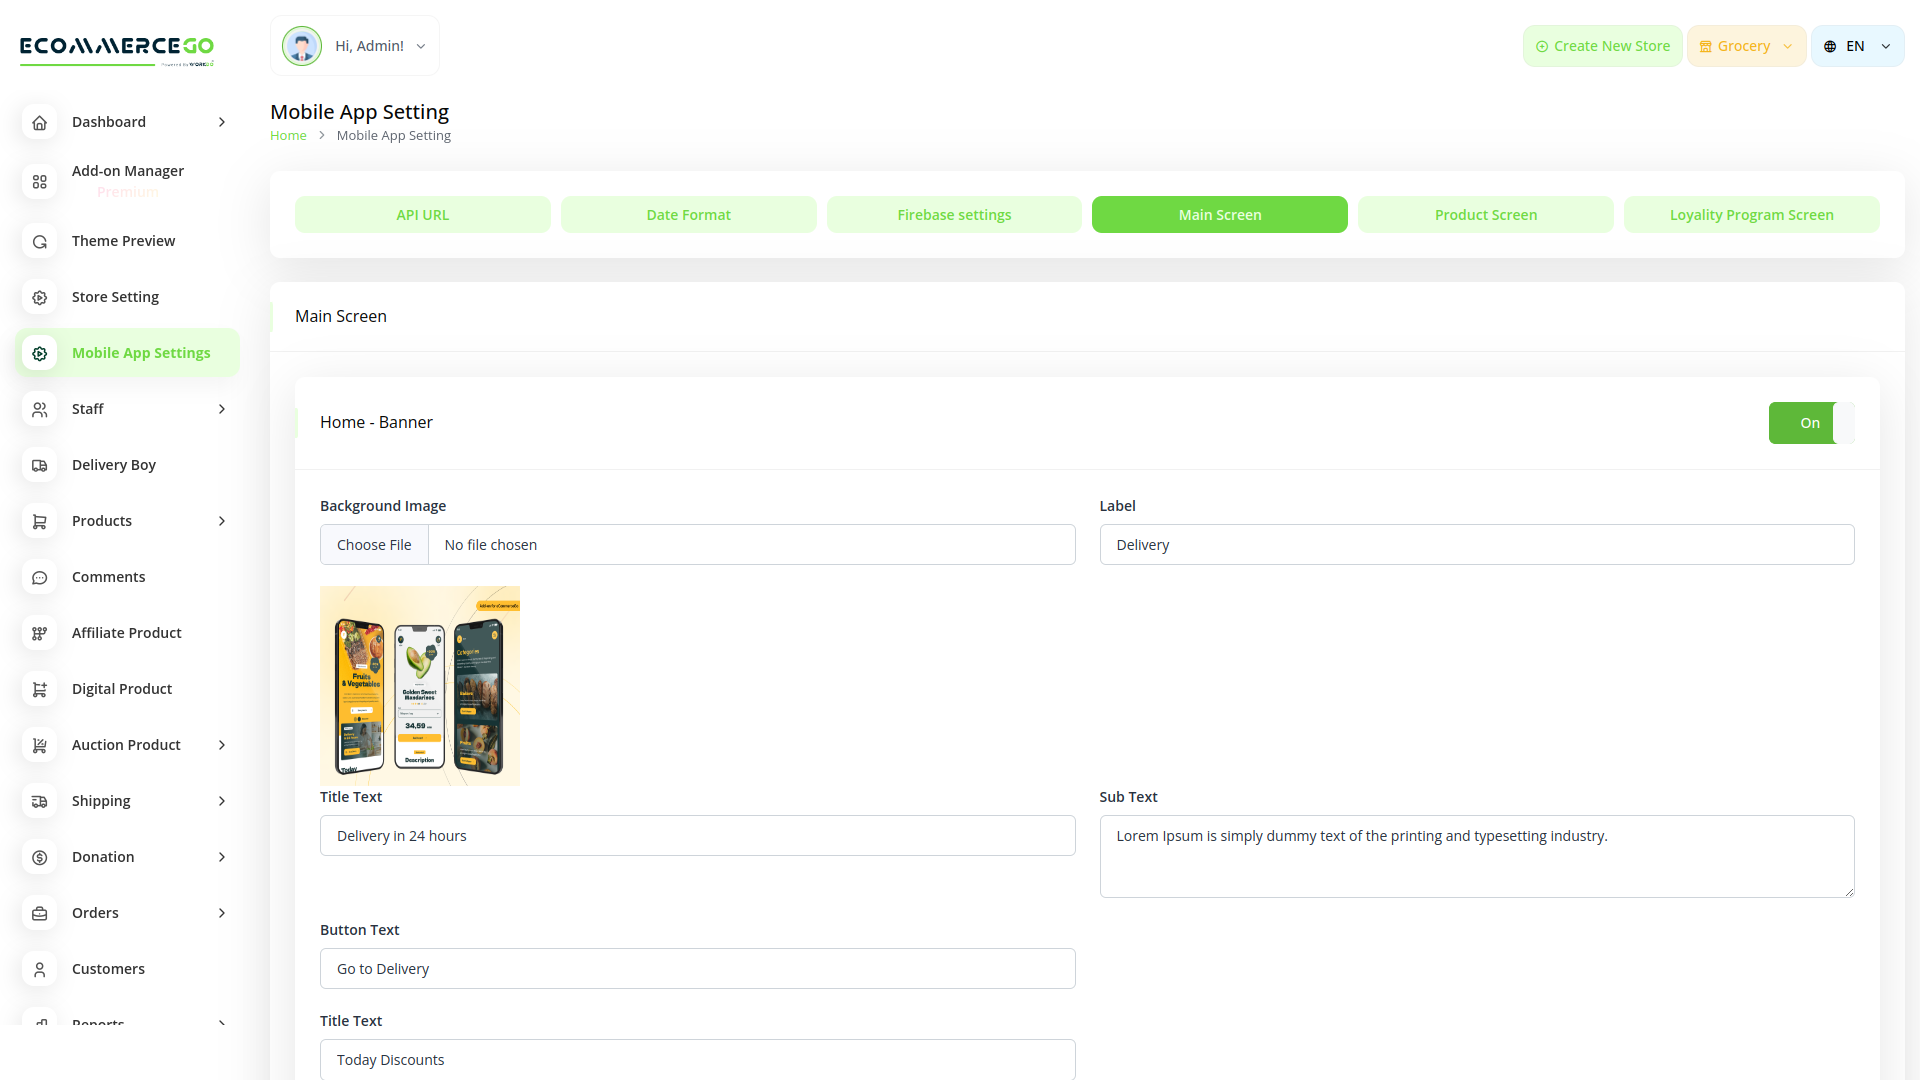Image resolution: width=1920 pixels, height=1080 pixels.
Task: Open the Customers section icon
Action: pos(39,969)
